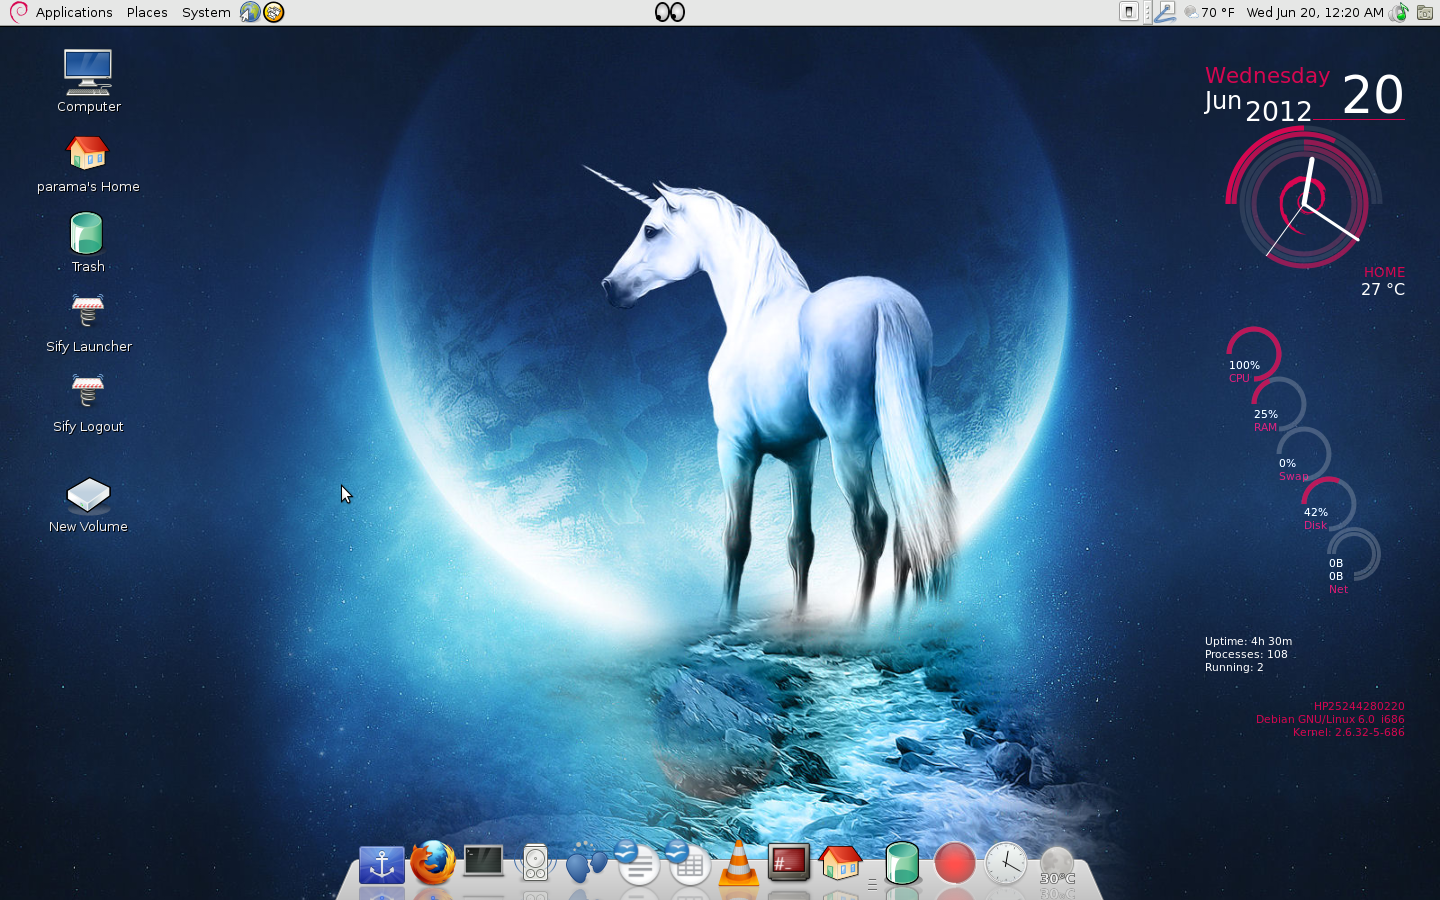This screenshot has width=1440, height=900.
Task: Open the terminal laptop icon in dock
Action: (x=483, y=860)
